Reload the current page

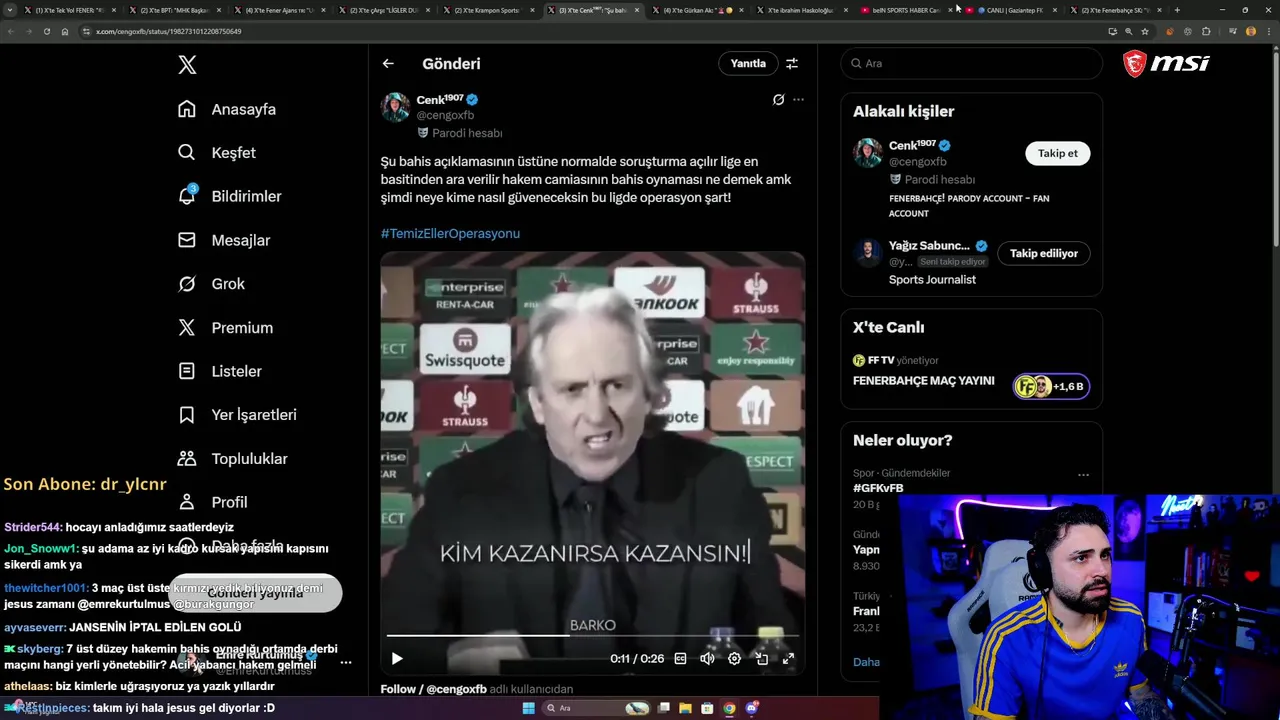click(x=46, y=31)
